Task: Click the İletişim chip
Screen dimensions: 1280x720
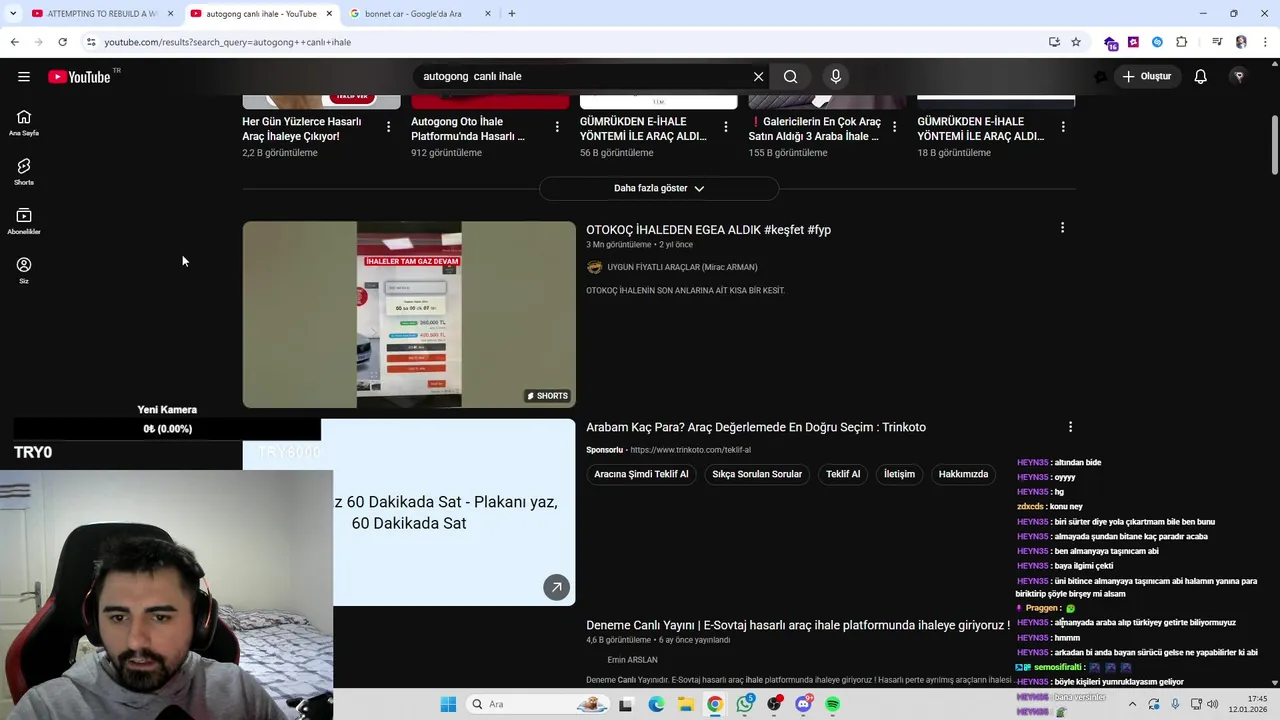Action: tap(899, 474)
